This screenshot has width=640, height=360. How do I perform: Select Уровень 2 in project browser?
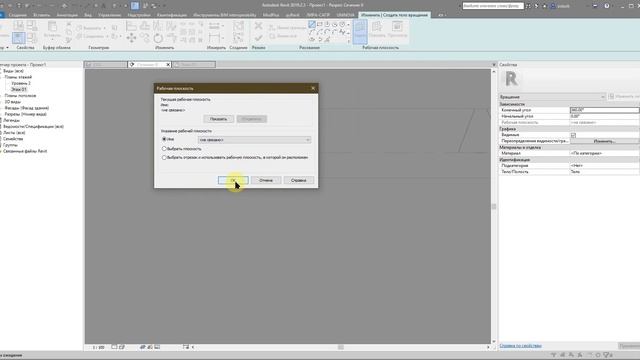21,83
